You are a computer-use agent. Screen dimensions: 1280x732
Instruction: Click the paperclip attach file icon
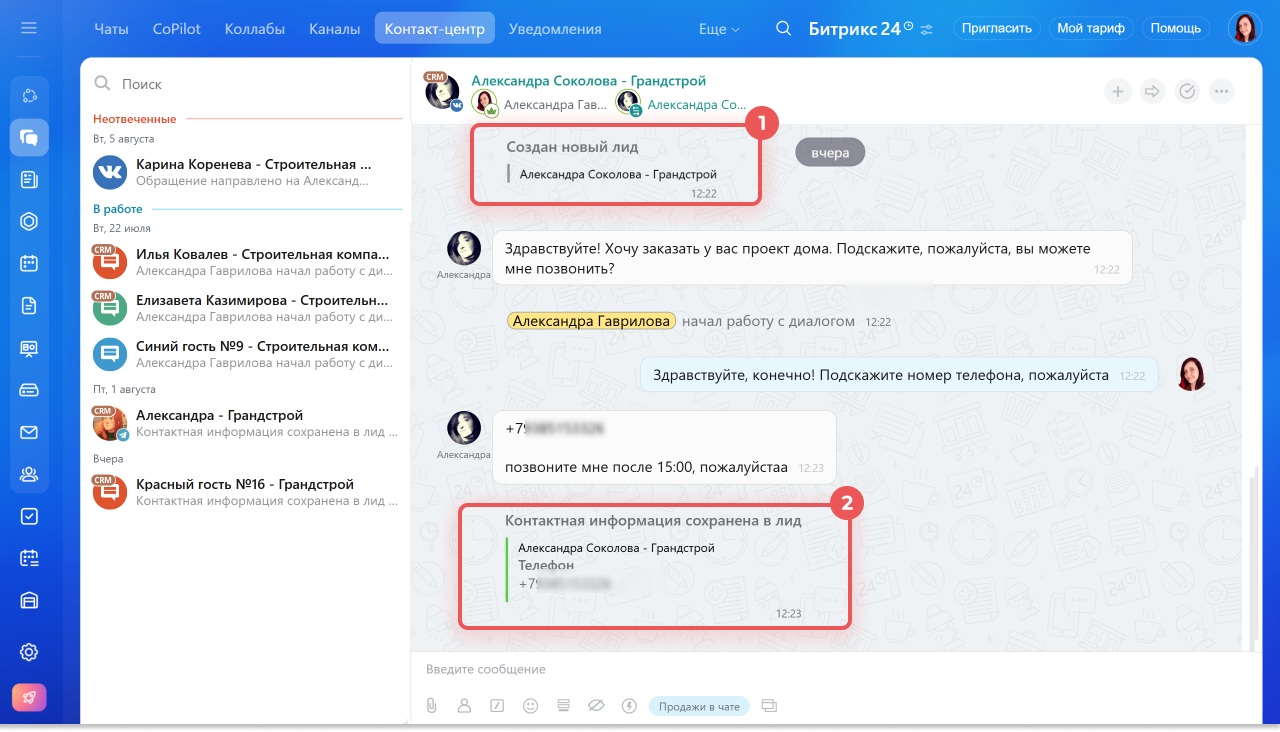(x=432, y=706)
